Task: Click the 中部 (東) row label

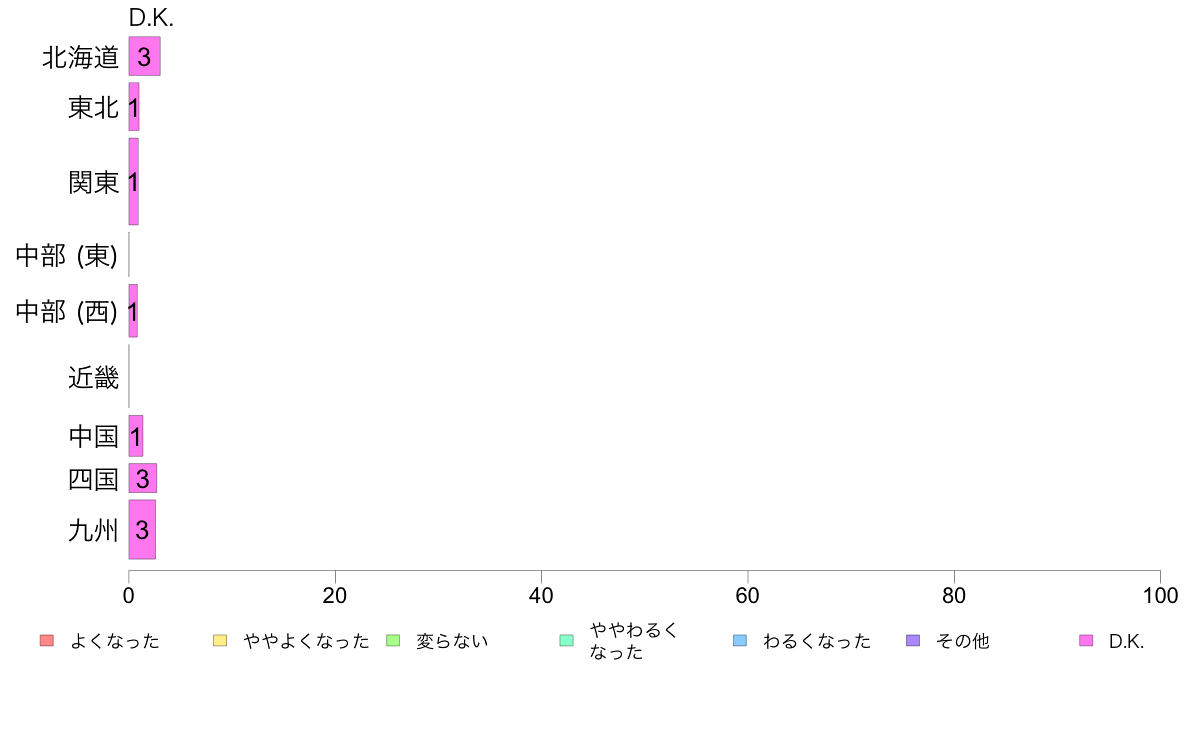Action: 67,255
